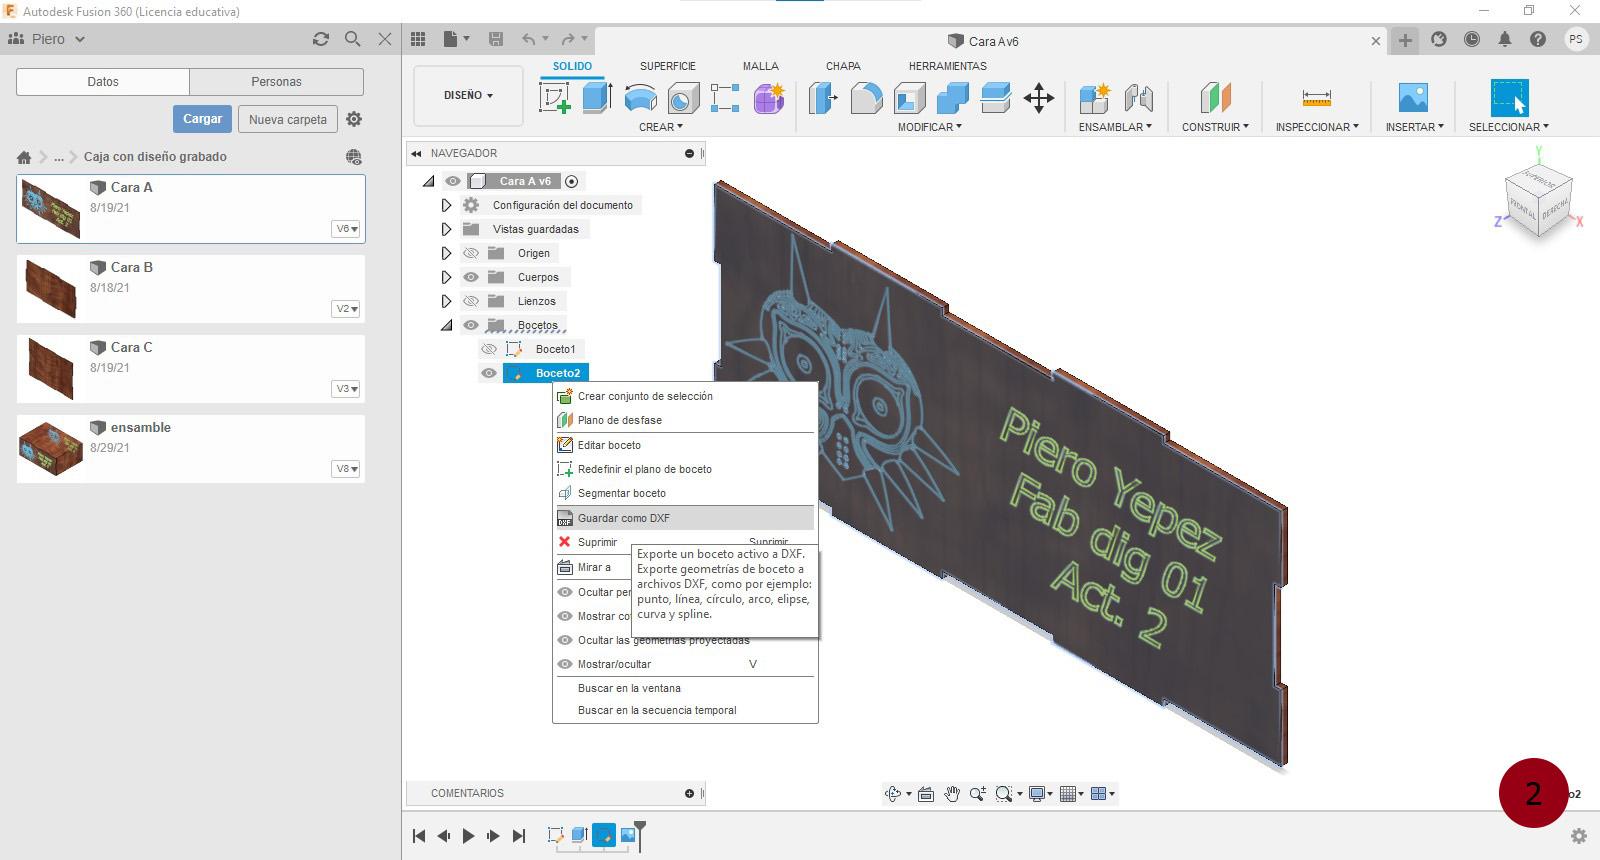Click the view cube
The height and width of the screenshot is (860, 1600).
1539,201
